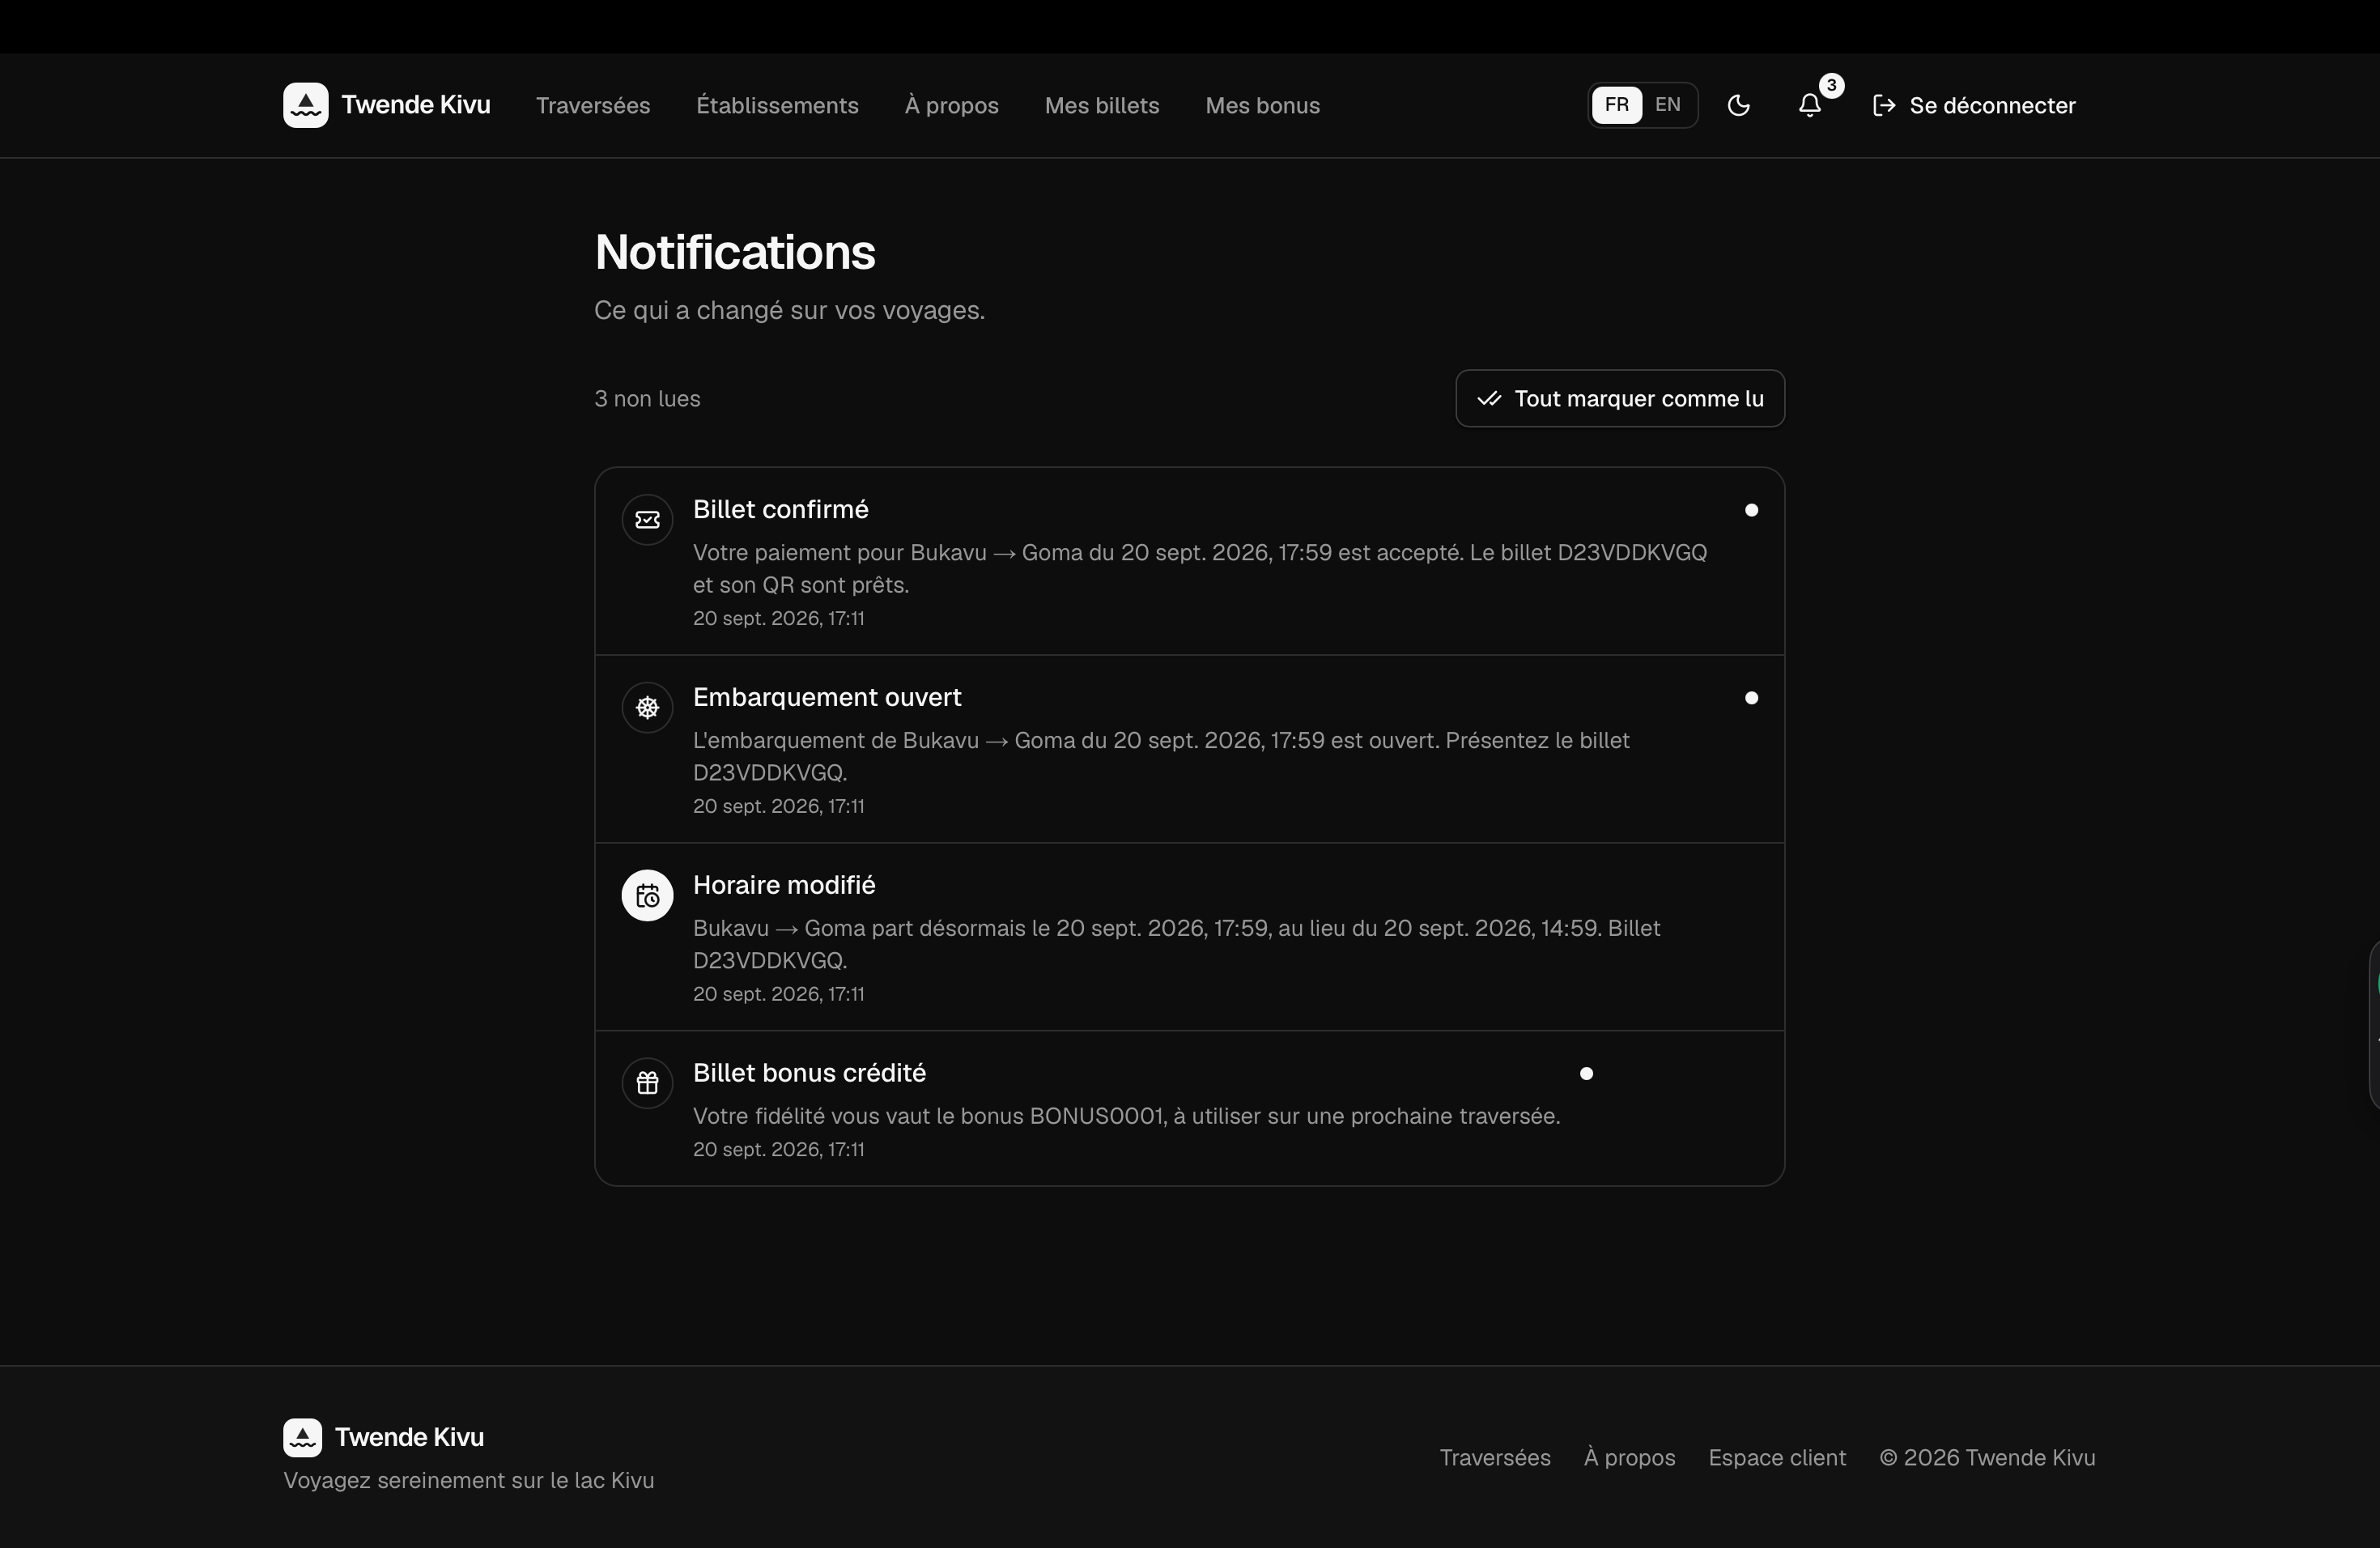Click the Notifications page heading

pyautogui.click(x=735, y=252)
